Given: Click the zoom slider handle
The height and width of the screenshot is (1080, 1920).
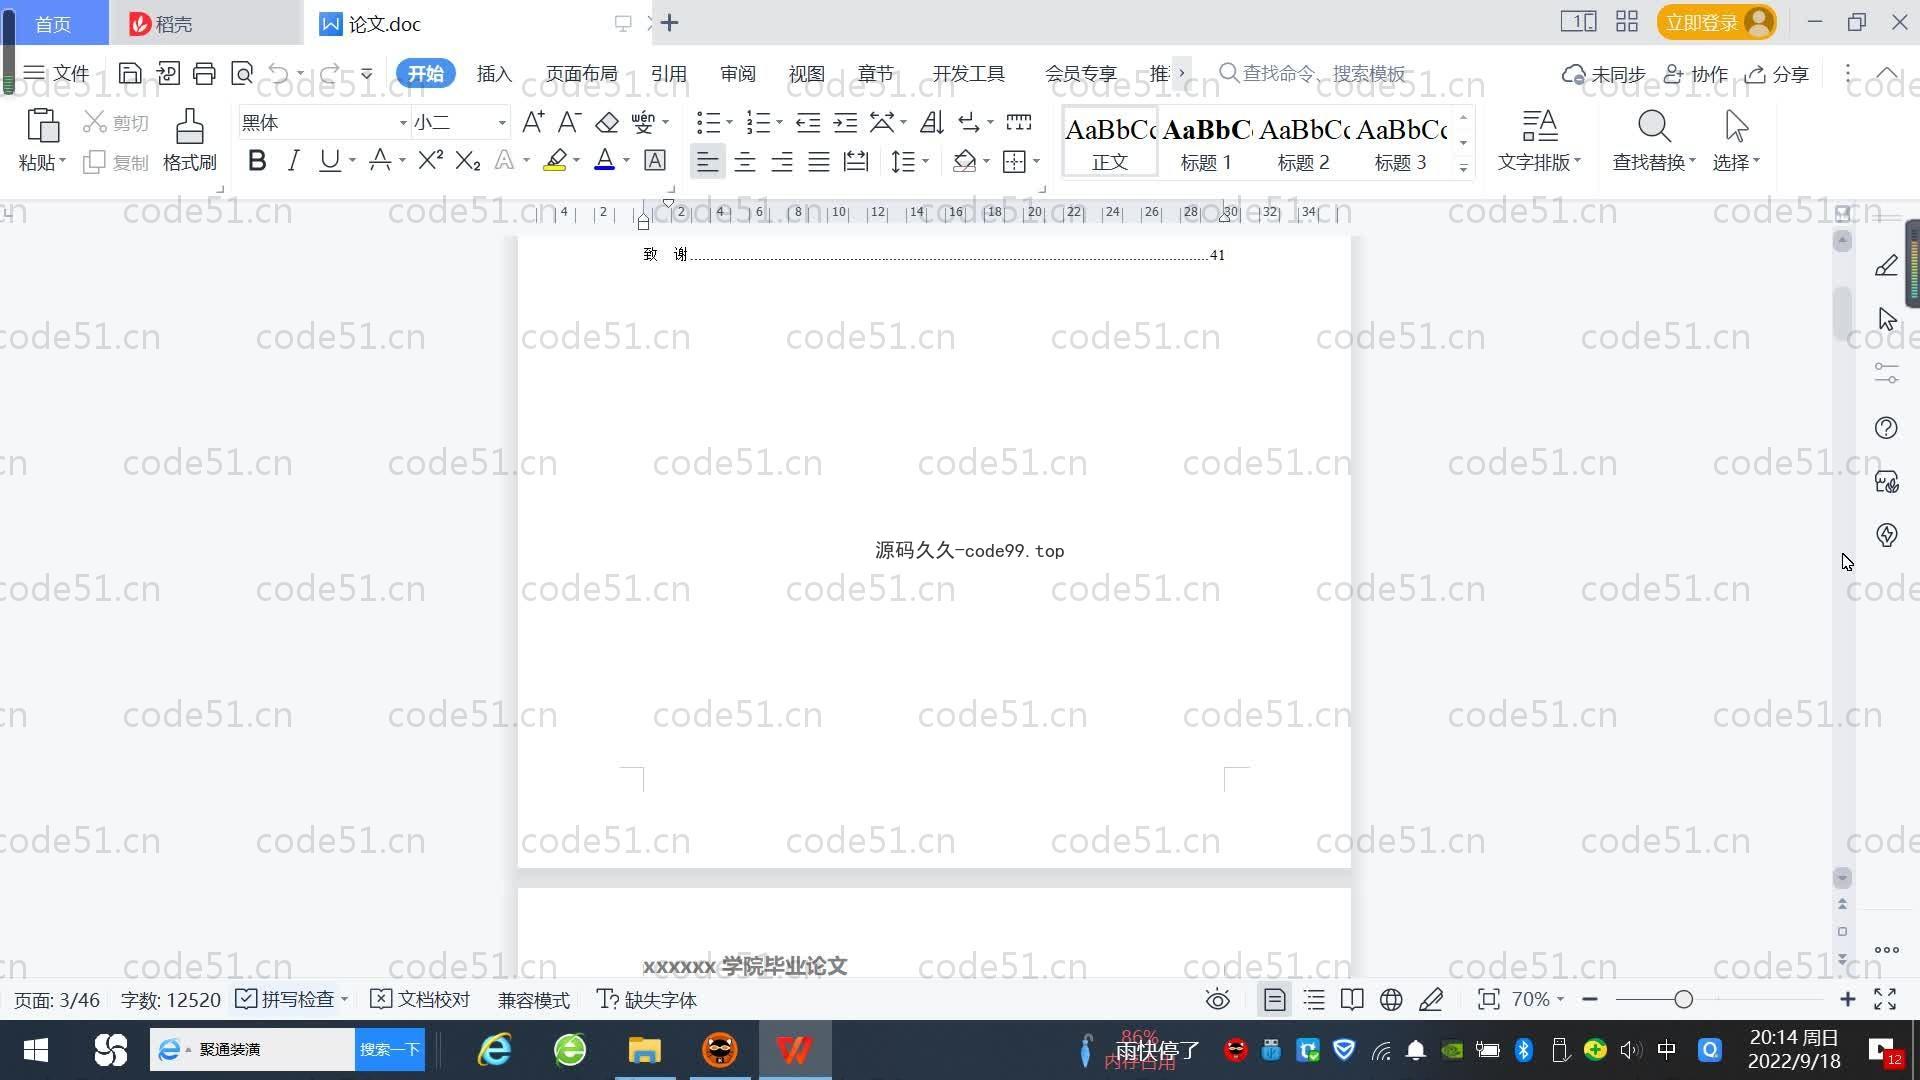Looking at the screenshot, I should (x=1683, y=999).
